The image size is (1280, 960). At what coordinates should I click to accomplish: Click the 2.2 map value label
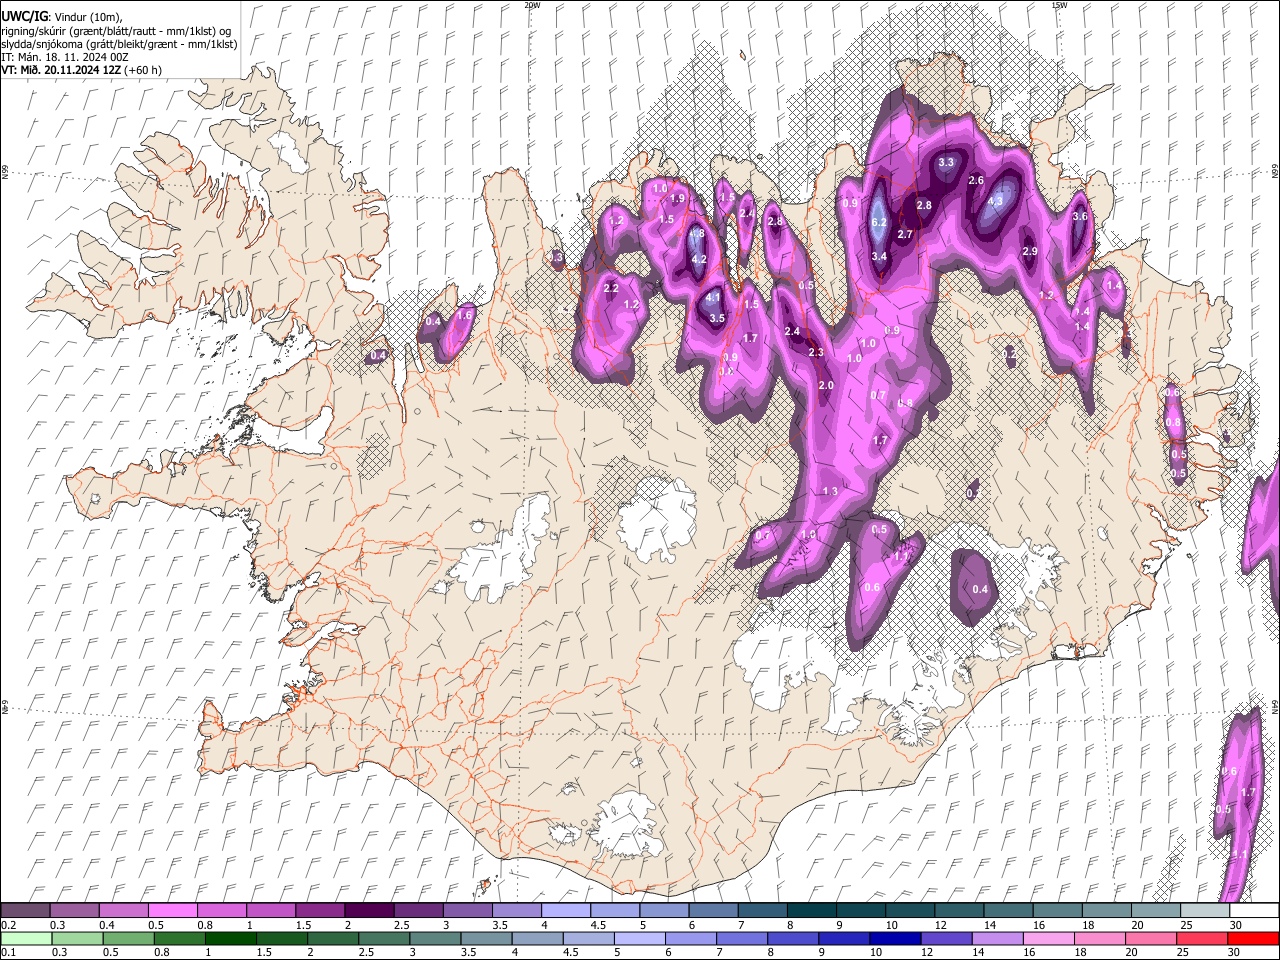612,288
